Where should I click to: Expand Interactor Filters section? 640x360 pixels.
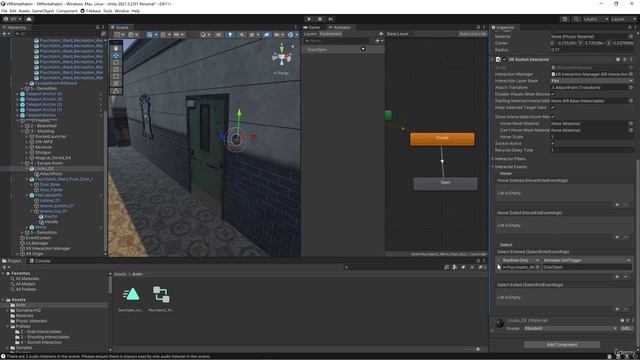(x=493, y=159)
